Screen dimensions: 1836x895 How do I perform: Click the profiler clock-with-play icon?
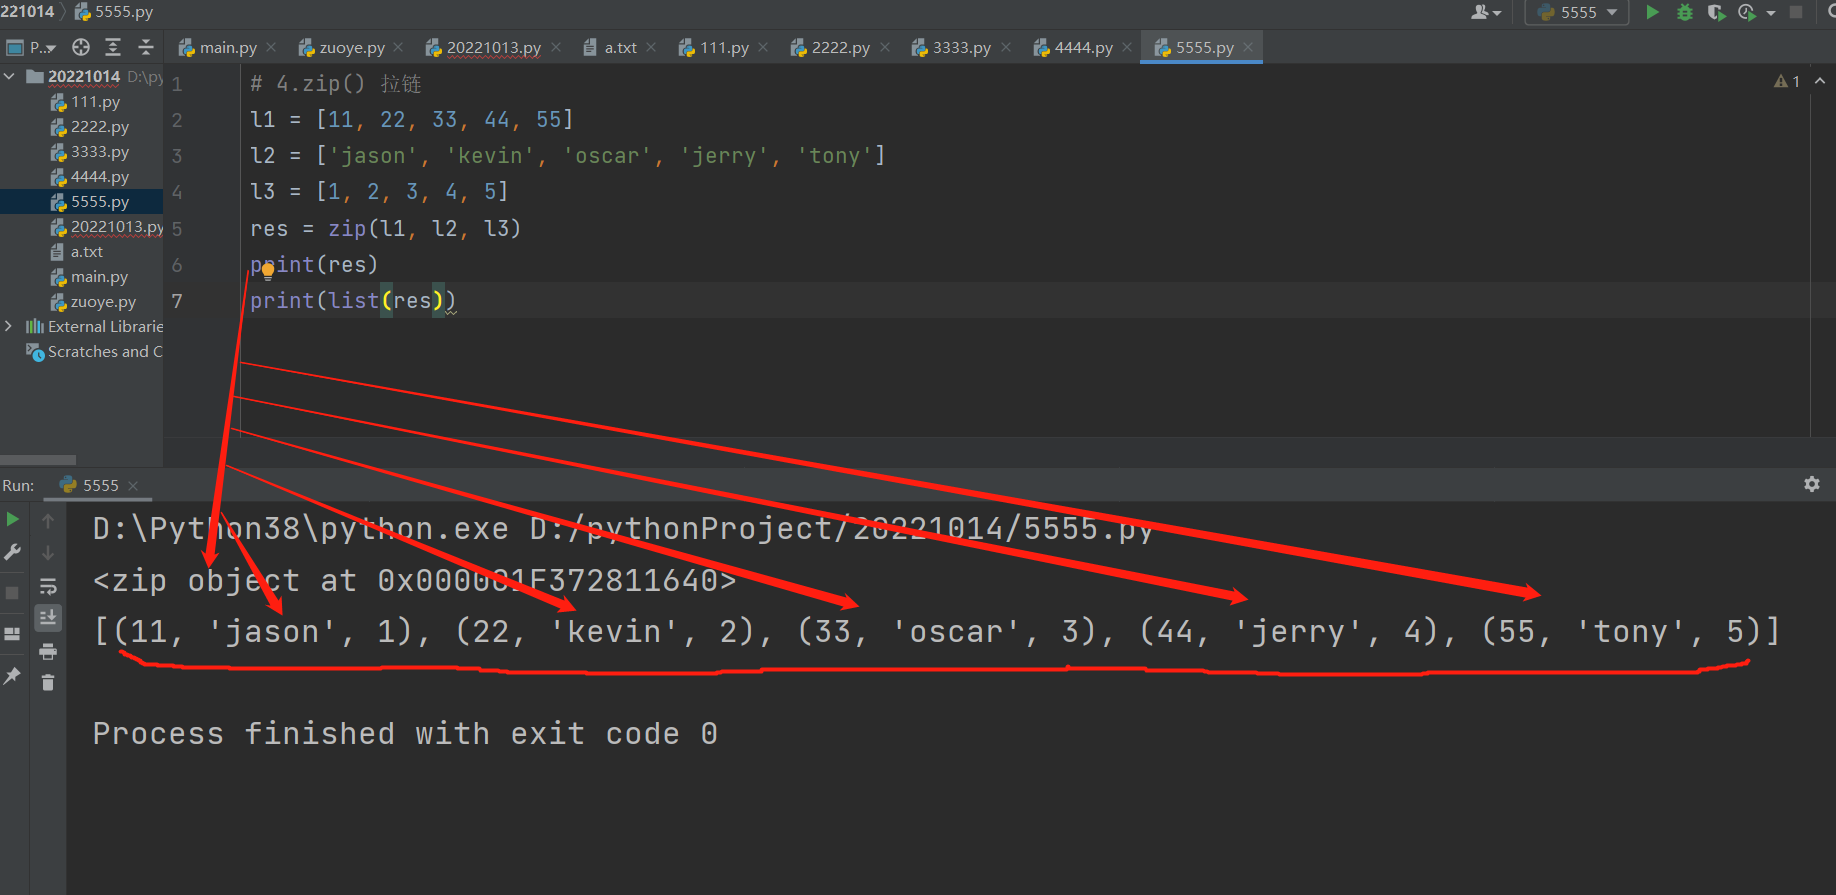[x=1747, y=12]
